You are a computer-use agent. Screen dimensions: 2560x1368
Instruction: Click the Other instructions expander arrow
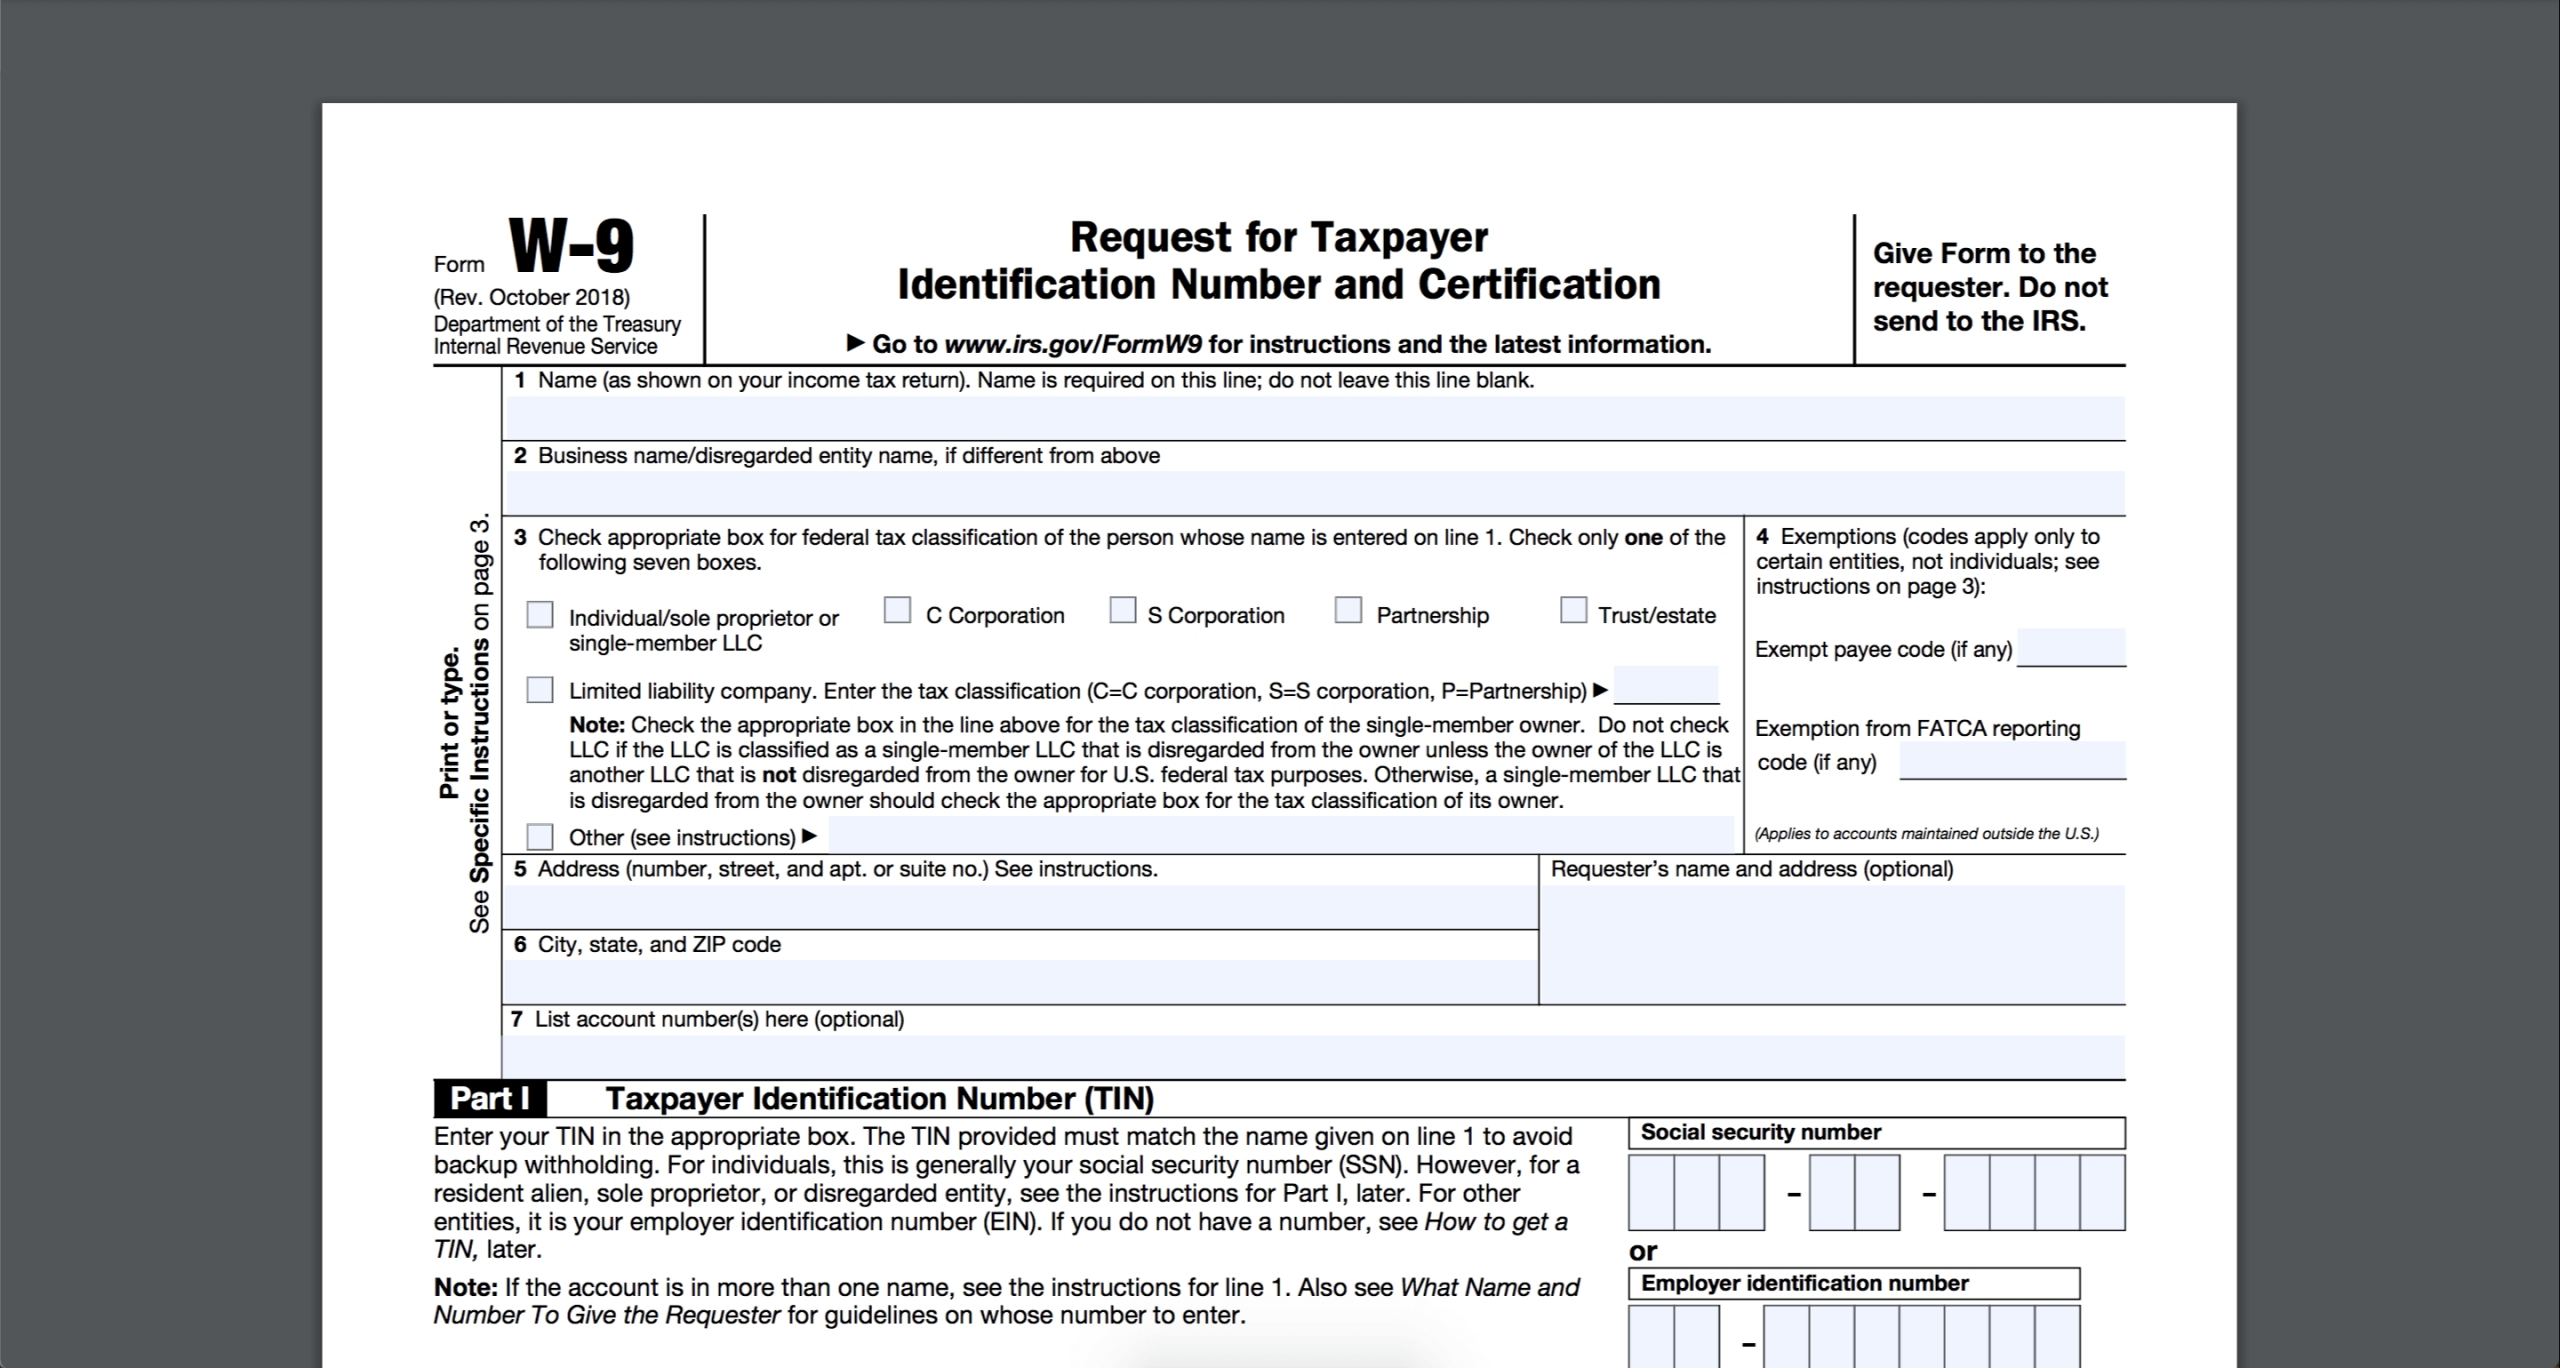pyautogui.click(x=814, y=836)
